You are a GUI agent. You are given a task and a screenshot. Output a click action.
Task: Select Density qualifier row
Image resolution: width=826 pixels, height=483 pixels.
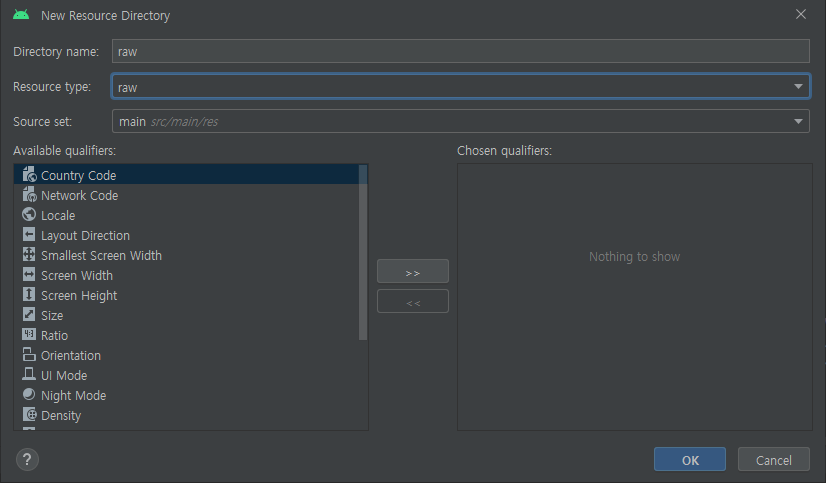point(186,415)
